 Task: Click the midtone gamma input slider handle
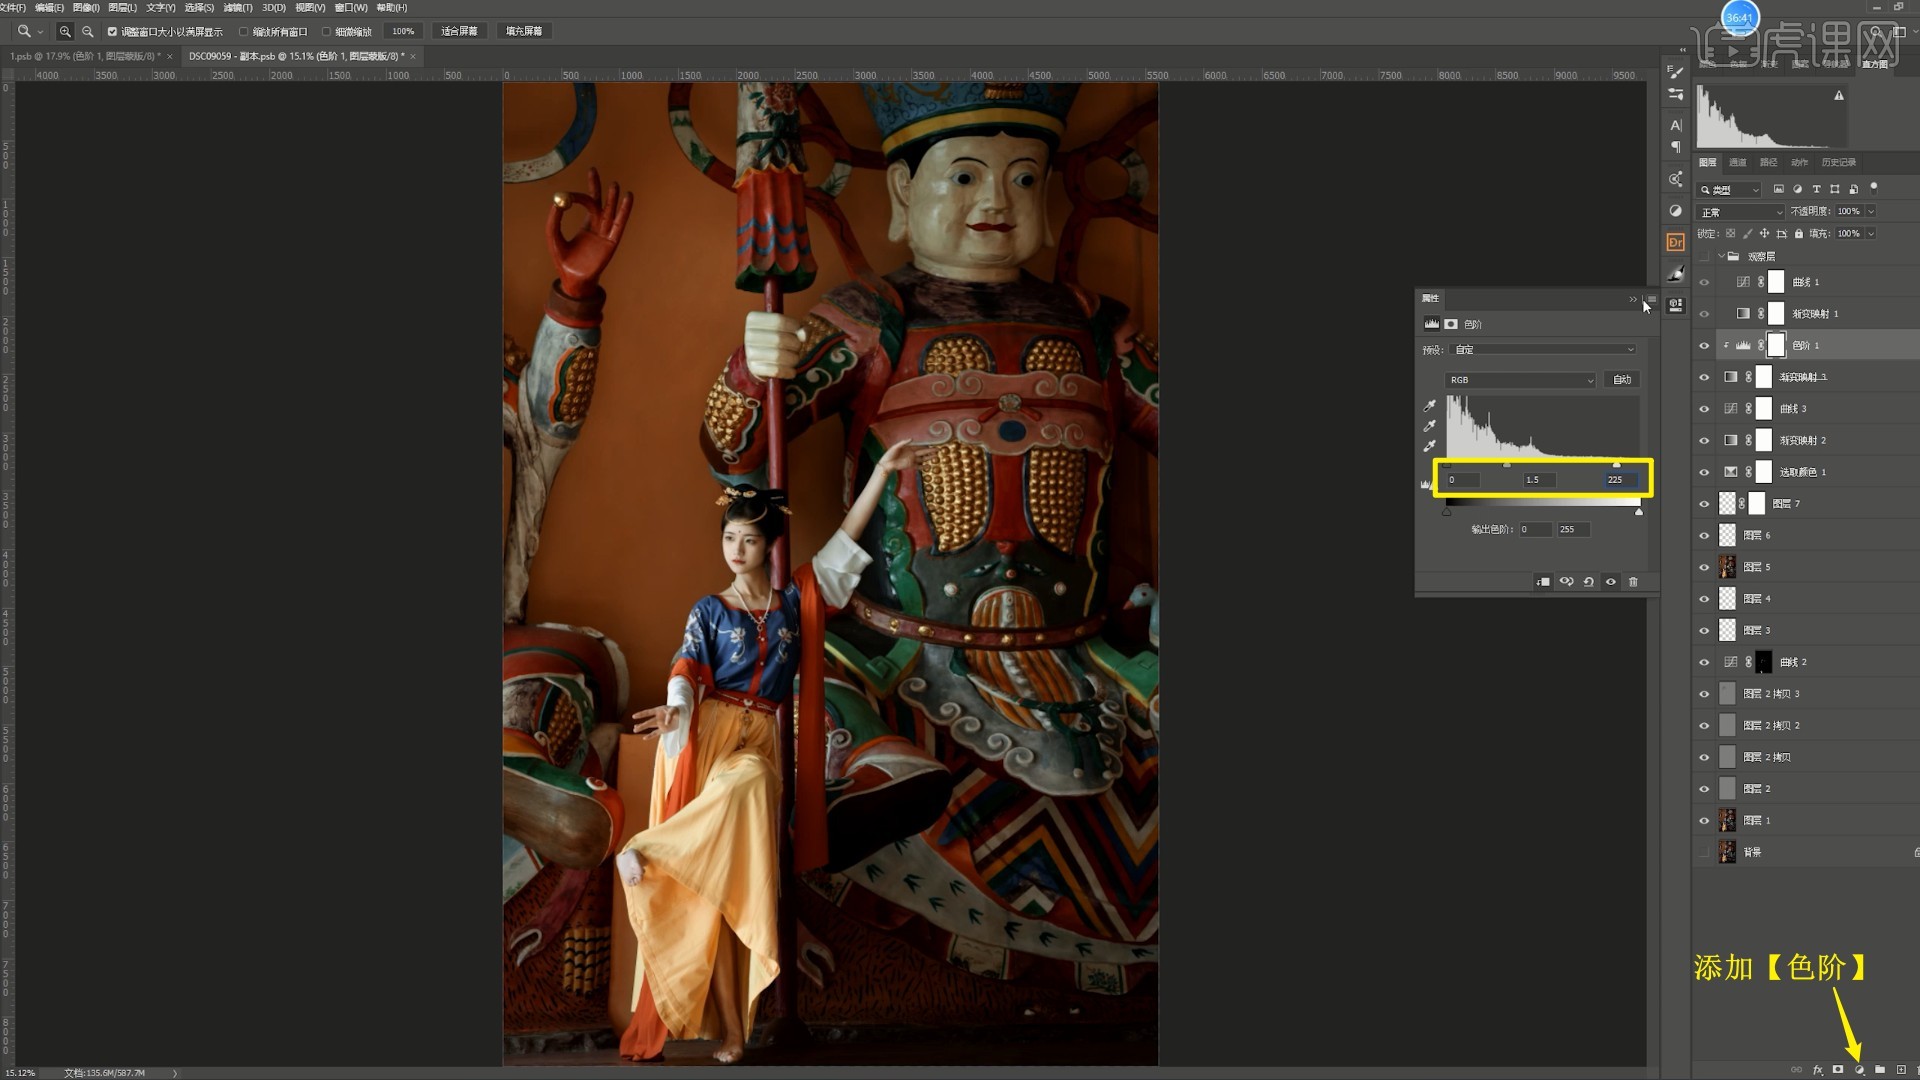pos(1507,465)
